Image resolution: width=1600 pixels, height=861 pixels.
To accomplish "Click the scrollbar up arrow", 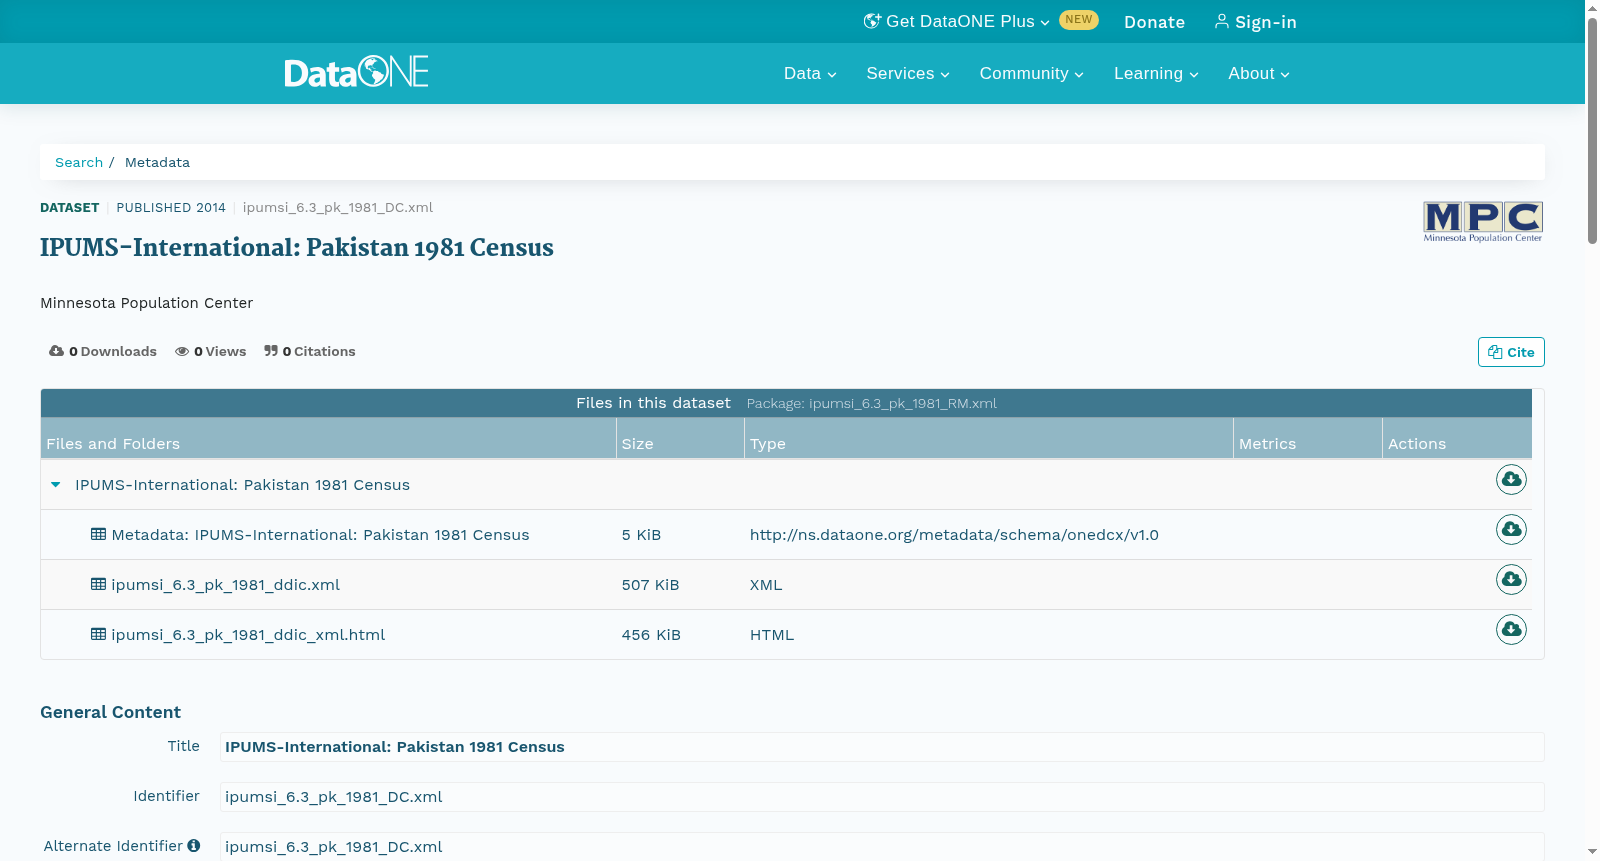I will [1592, 7].
